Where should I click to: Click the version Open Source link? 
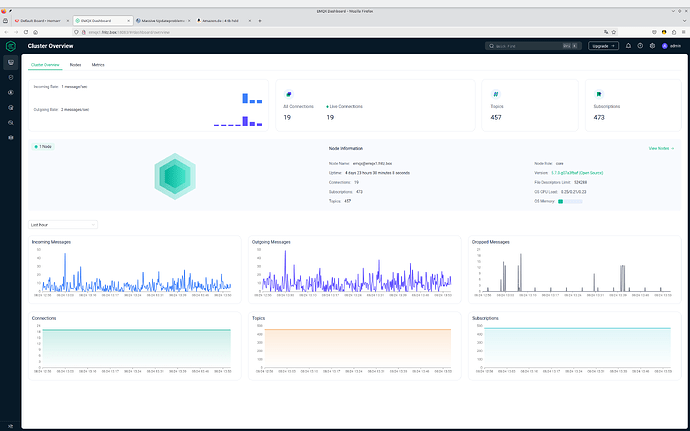point(577,173)
